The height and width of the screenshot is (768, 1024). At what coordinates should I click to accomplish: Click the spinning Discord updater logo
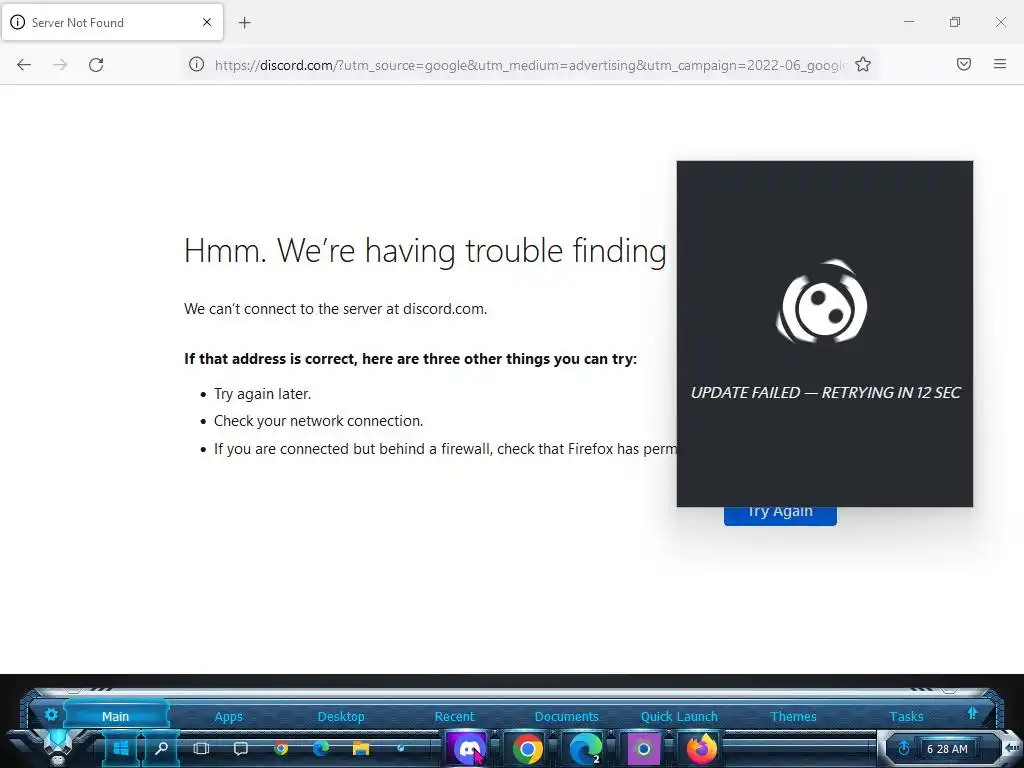822,302
